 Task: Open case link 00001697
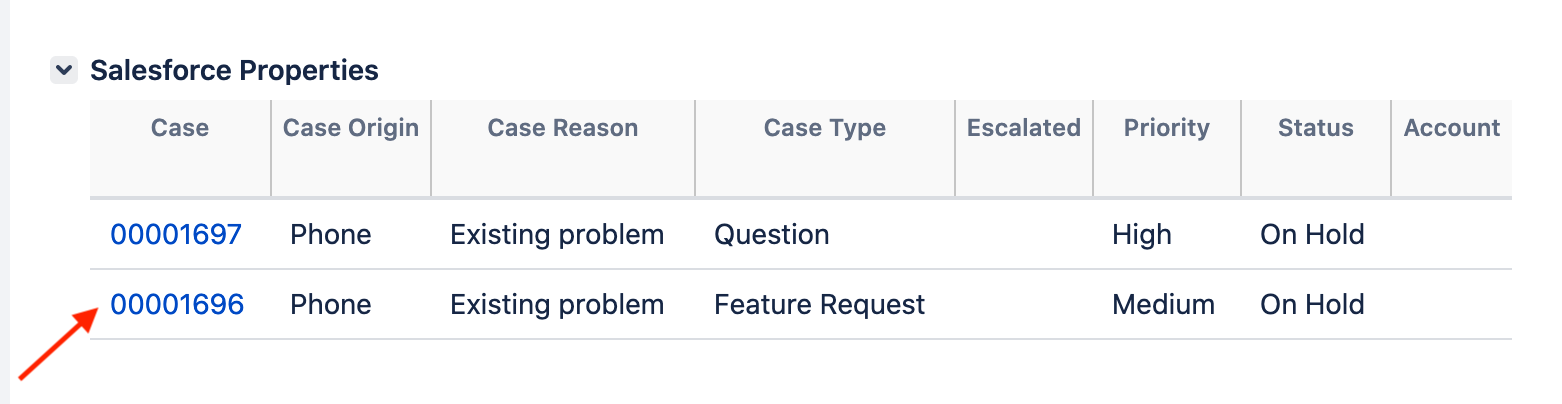176,235
